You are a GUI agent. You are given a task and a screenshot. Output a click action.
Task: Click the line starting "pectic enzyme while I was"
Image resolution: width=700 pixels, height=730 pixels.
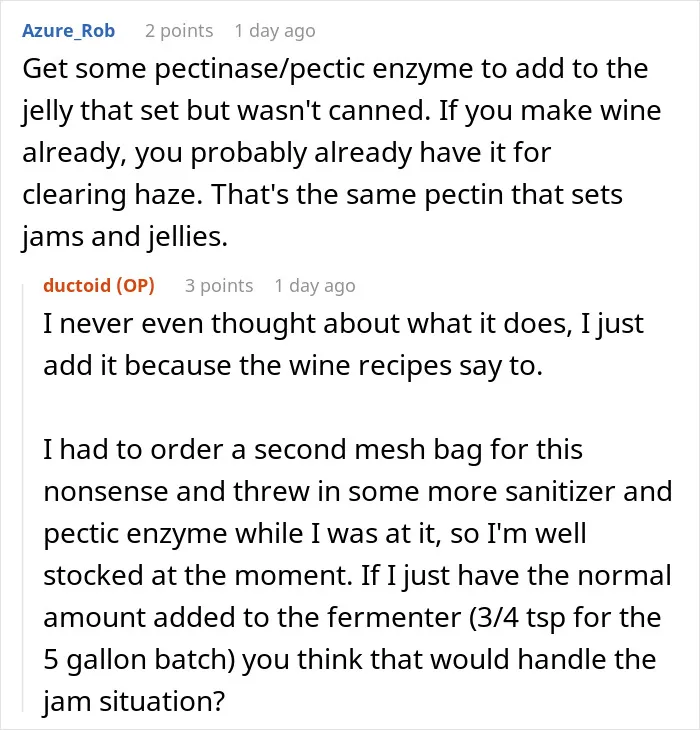tap(315, 534)
